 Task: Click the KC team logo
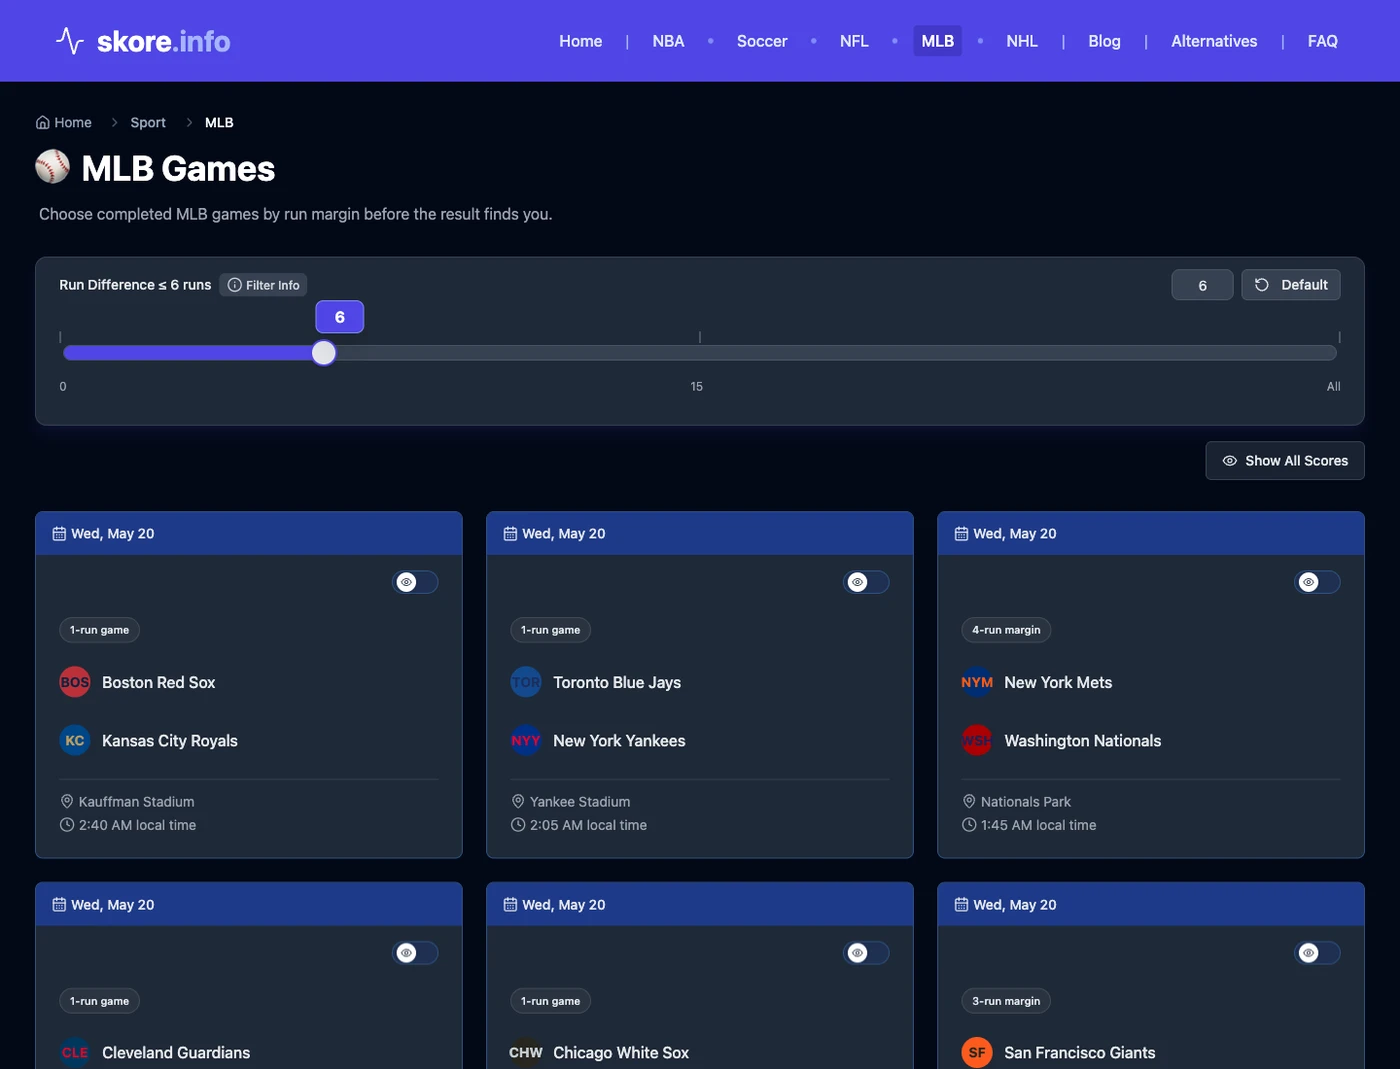point(75,741)
